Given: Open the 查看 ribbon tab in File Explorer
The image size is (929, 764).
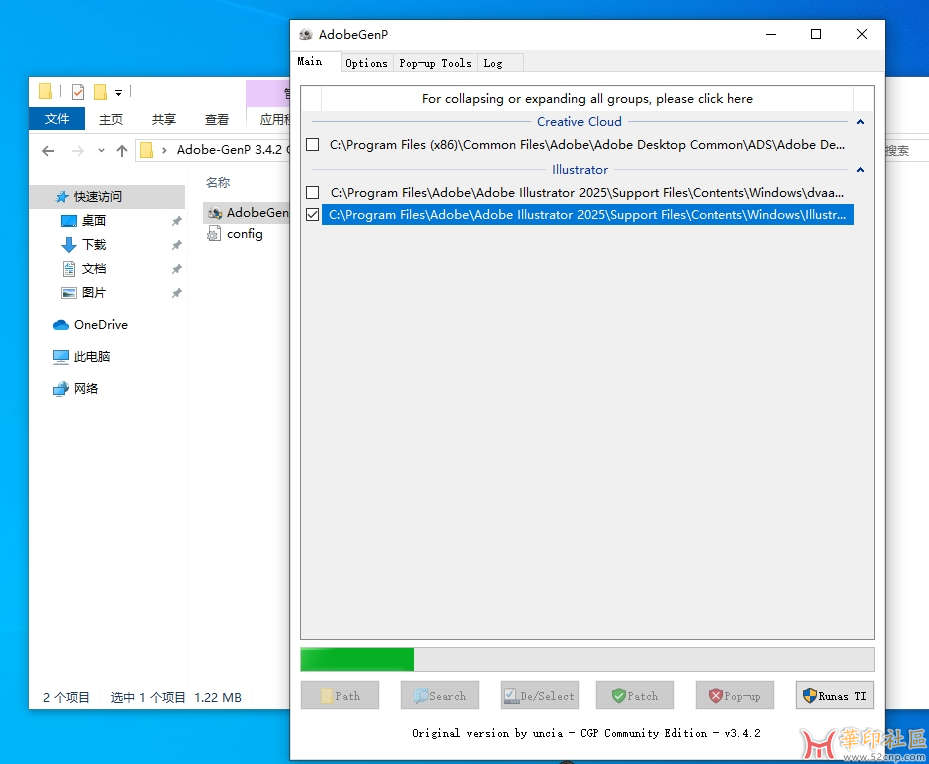Looking at the screenshot, I should [x=217, y=119].
